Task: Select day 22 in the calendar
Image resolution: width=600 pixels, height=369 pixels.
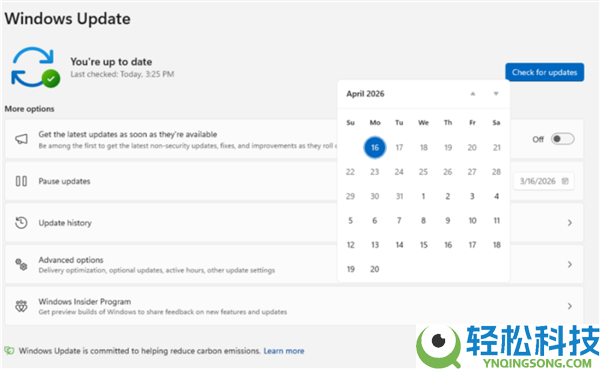Action: tap(350, 172)
